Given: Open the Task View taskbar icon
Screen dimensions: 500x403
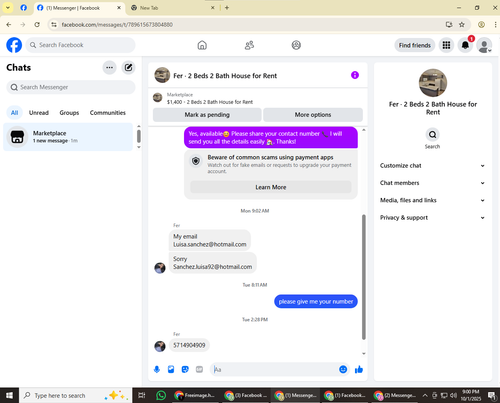Looking at the screenshot, I should [142, 395].
